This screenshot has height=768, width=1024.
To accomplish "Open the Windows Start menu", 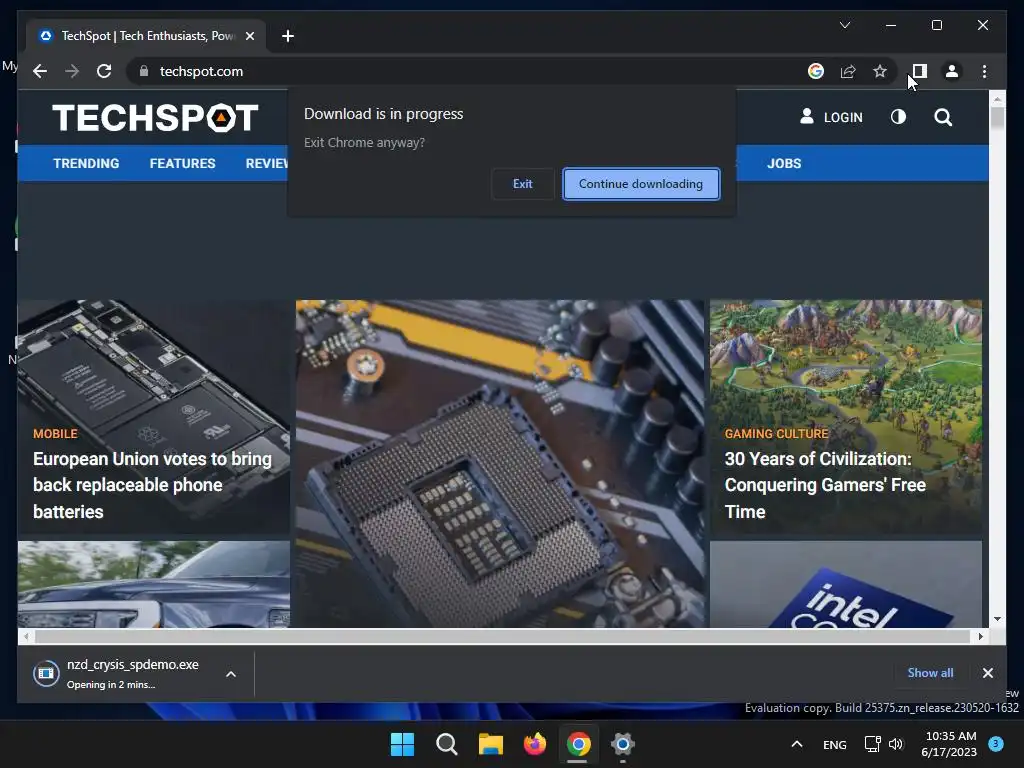I will pos(402,744).
